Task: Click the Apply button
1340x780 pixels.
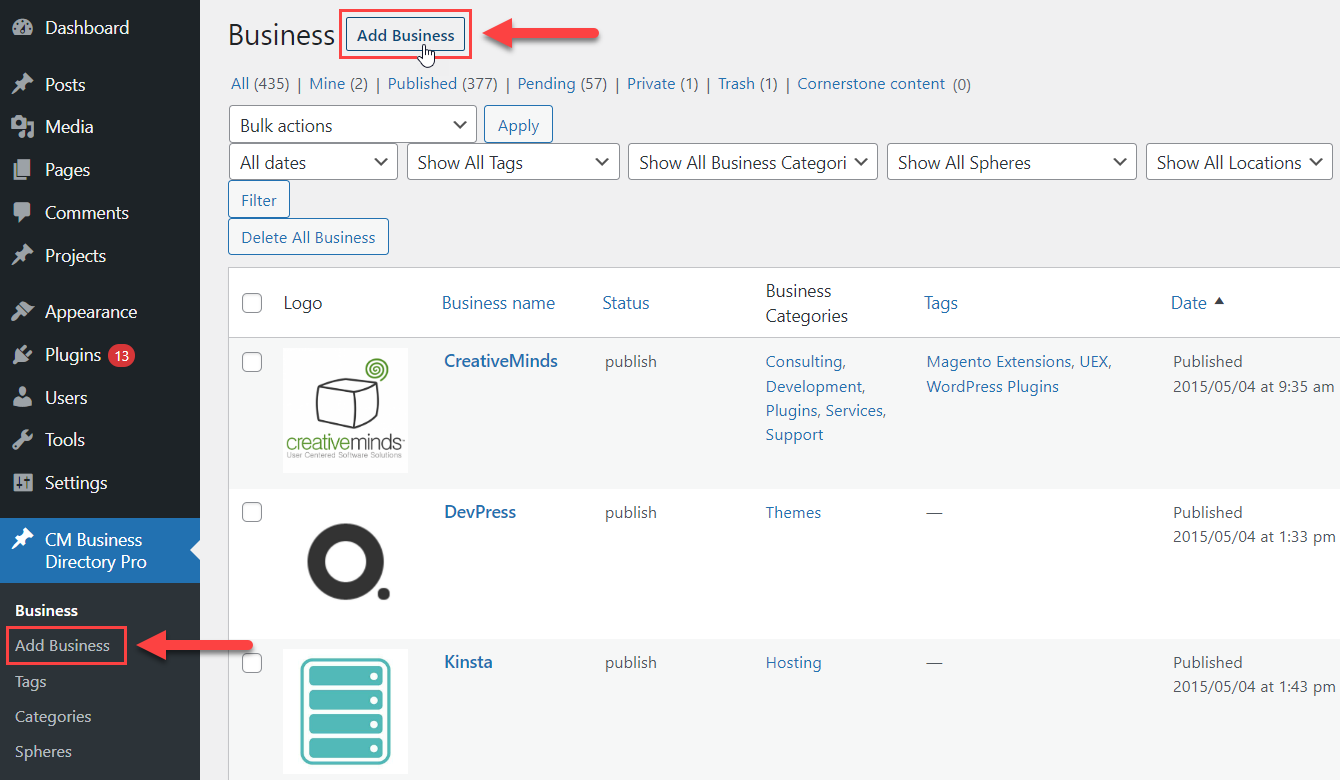Action: click(518, 125)
